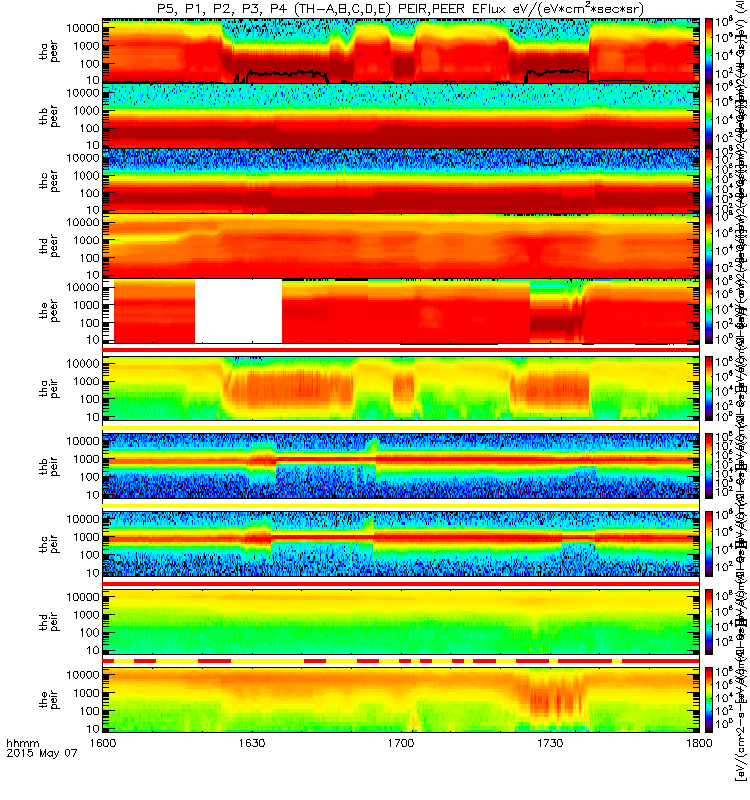
Task: Click the thd peir ion spectrogram panel
Action: pyautogui.click(x=401, y=621)
